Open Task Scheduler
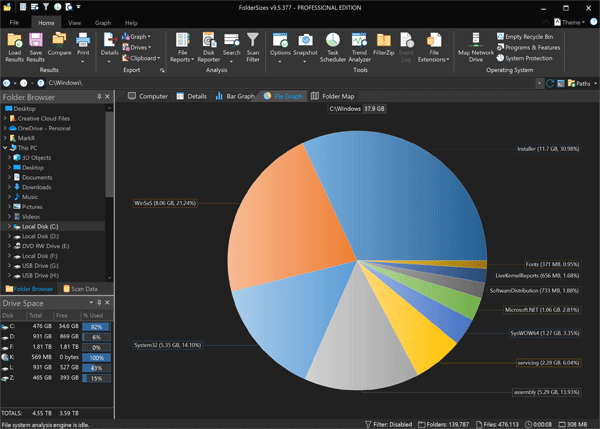600x429 pixels. pos(333,47)
